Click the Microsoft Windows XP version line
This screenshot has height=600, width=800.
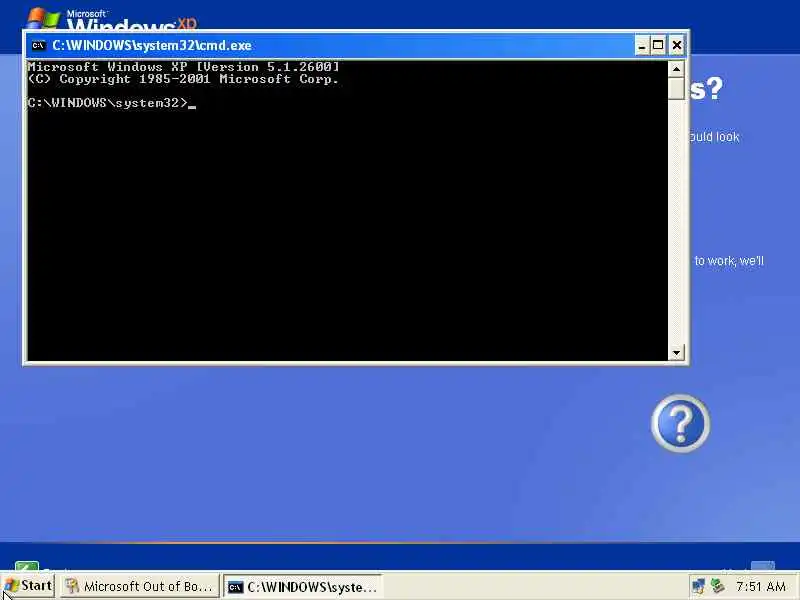point(183,67)
